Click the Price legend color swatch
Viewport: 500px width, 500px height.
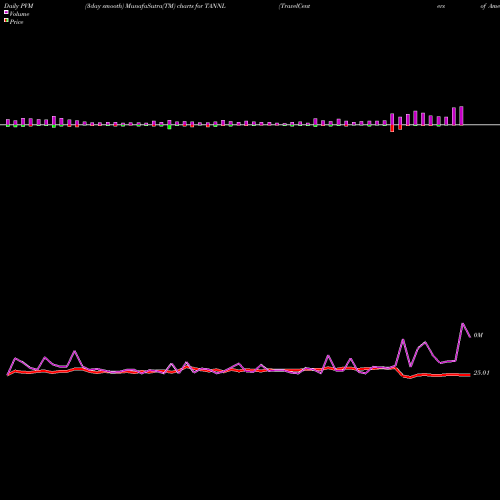tap(6, 21)
